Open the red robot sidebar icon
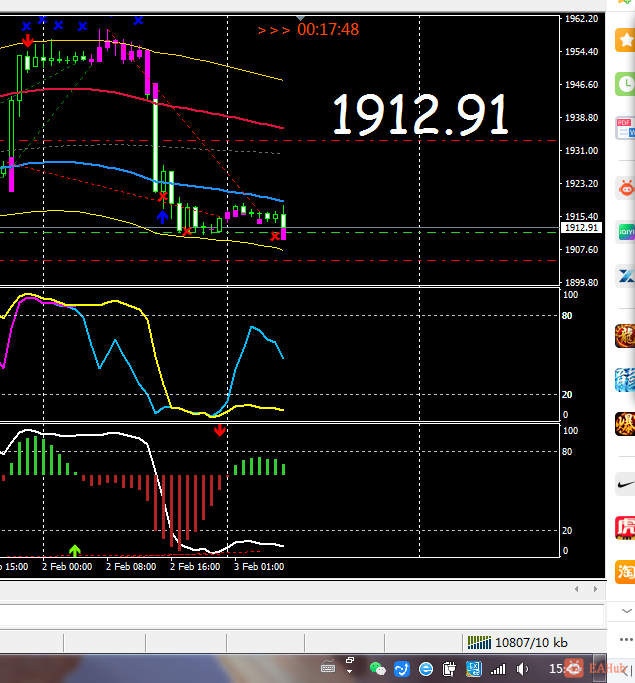This screenshot has width=635, height=683. [x=625, y=188]
